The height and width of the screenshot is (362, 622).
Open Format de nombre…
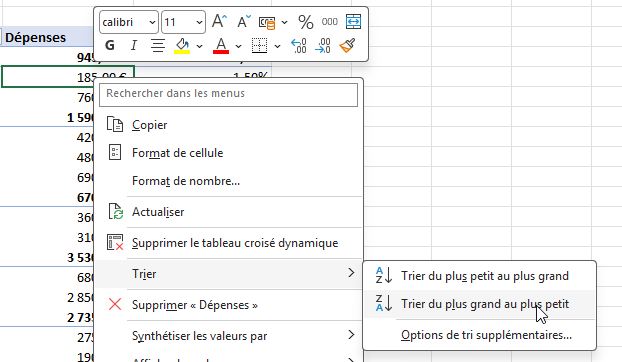coord(228,181)
